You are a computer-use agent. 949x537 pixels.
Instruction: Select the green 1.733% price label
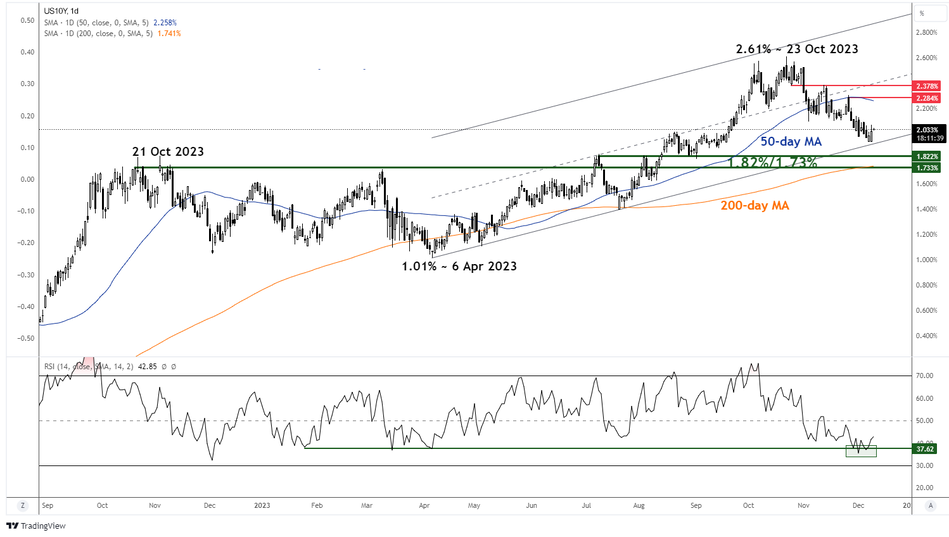(925, 168)
